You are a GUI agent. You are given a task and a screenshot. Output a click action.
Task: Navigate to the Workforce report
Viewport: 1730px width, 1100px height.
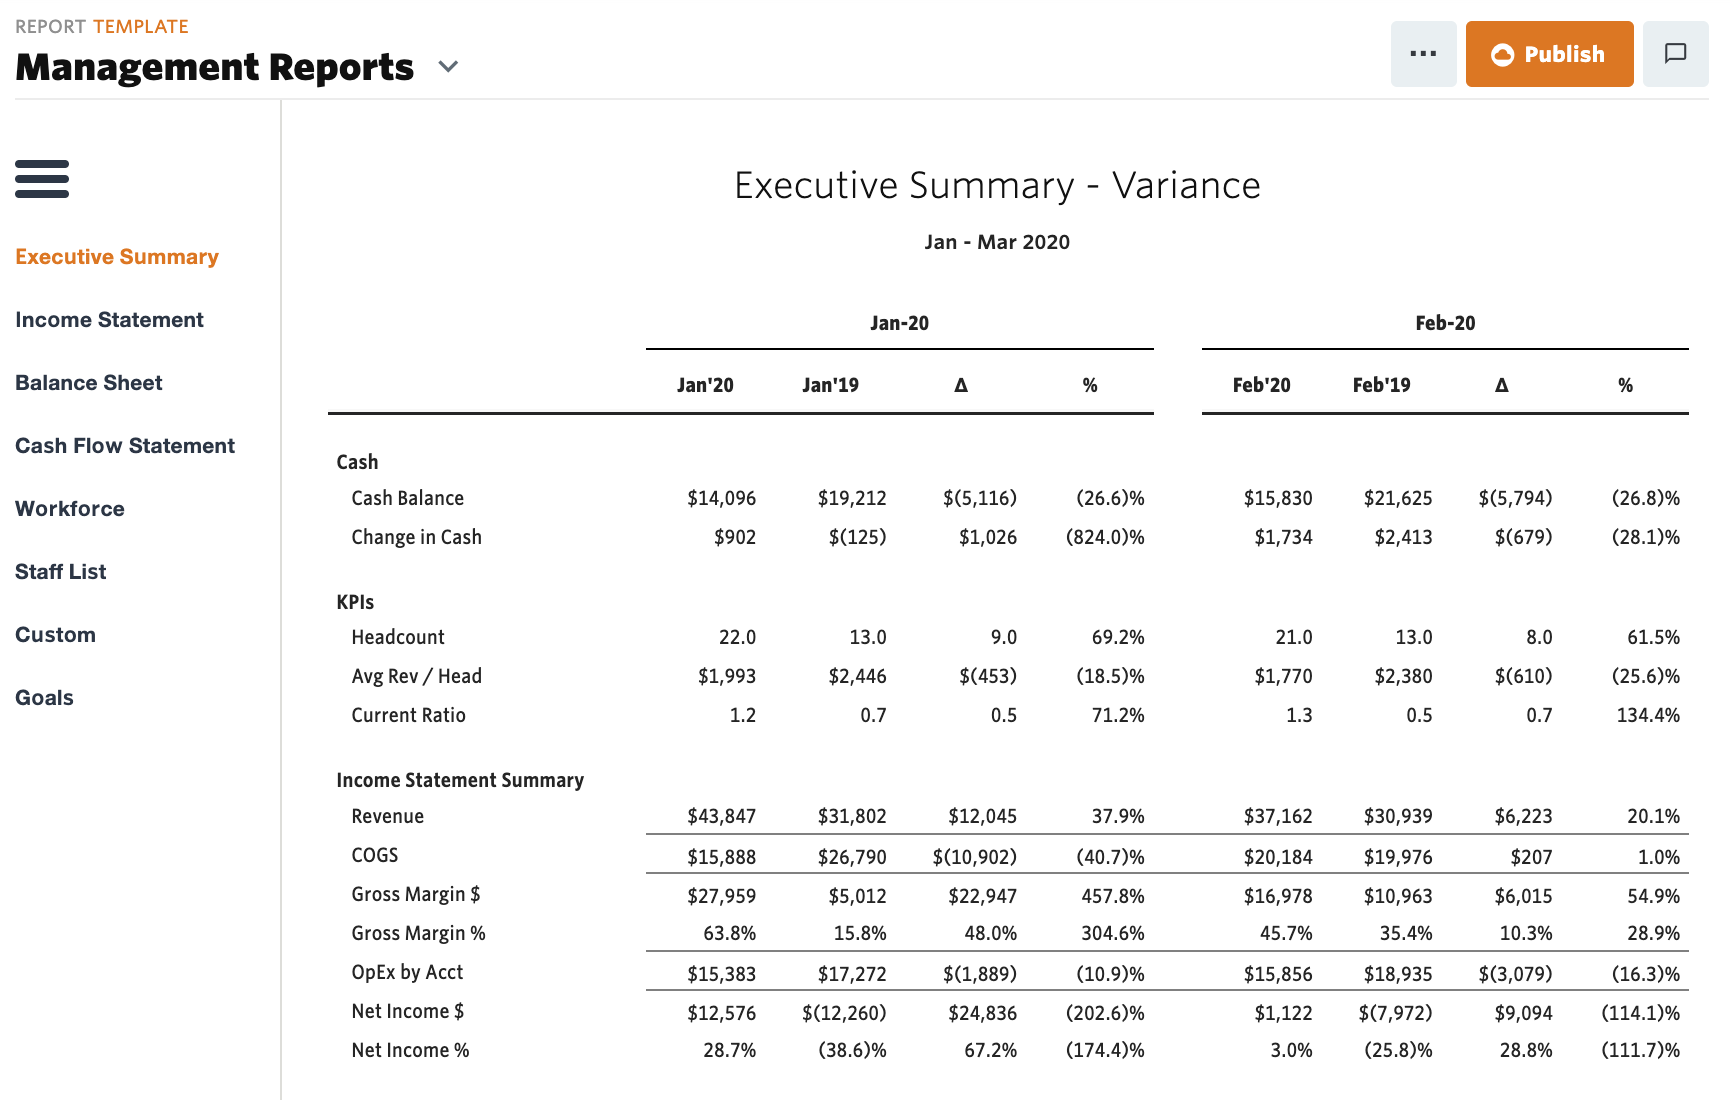69,508
